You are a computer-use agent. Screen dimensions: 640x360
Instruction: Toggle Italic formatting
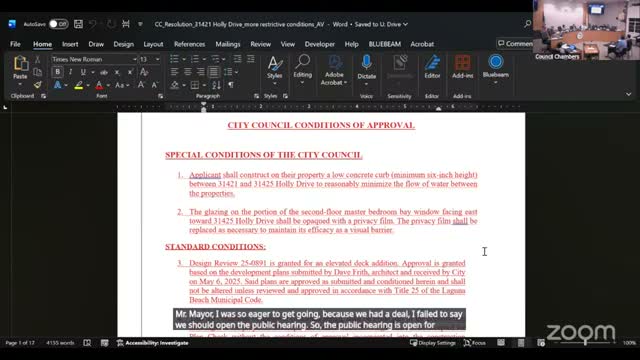coord(70,72)
